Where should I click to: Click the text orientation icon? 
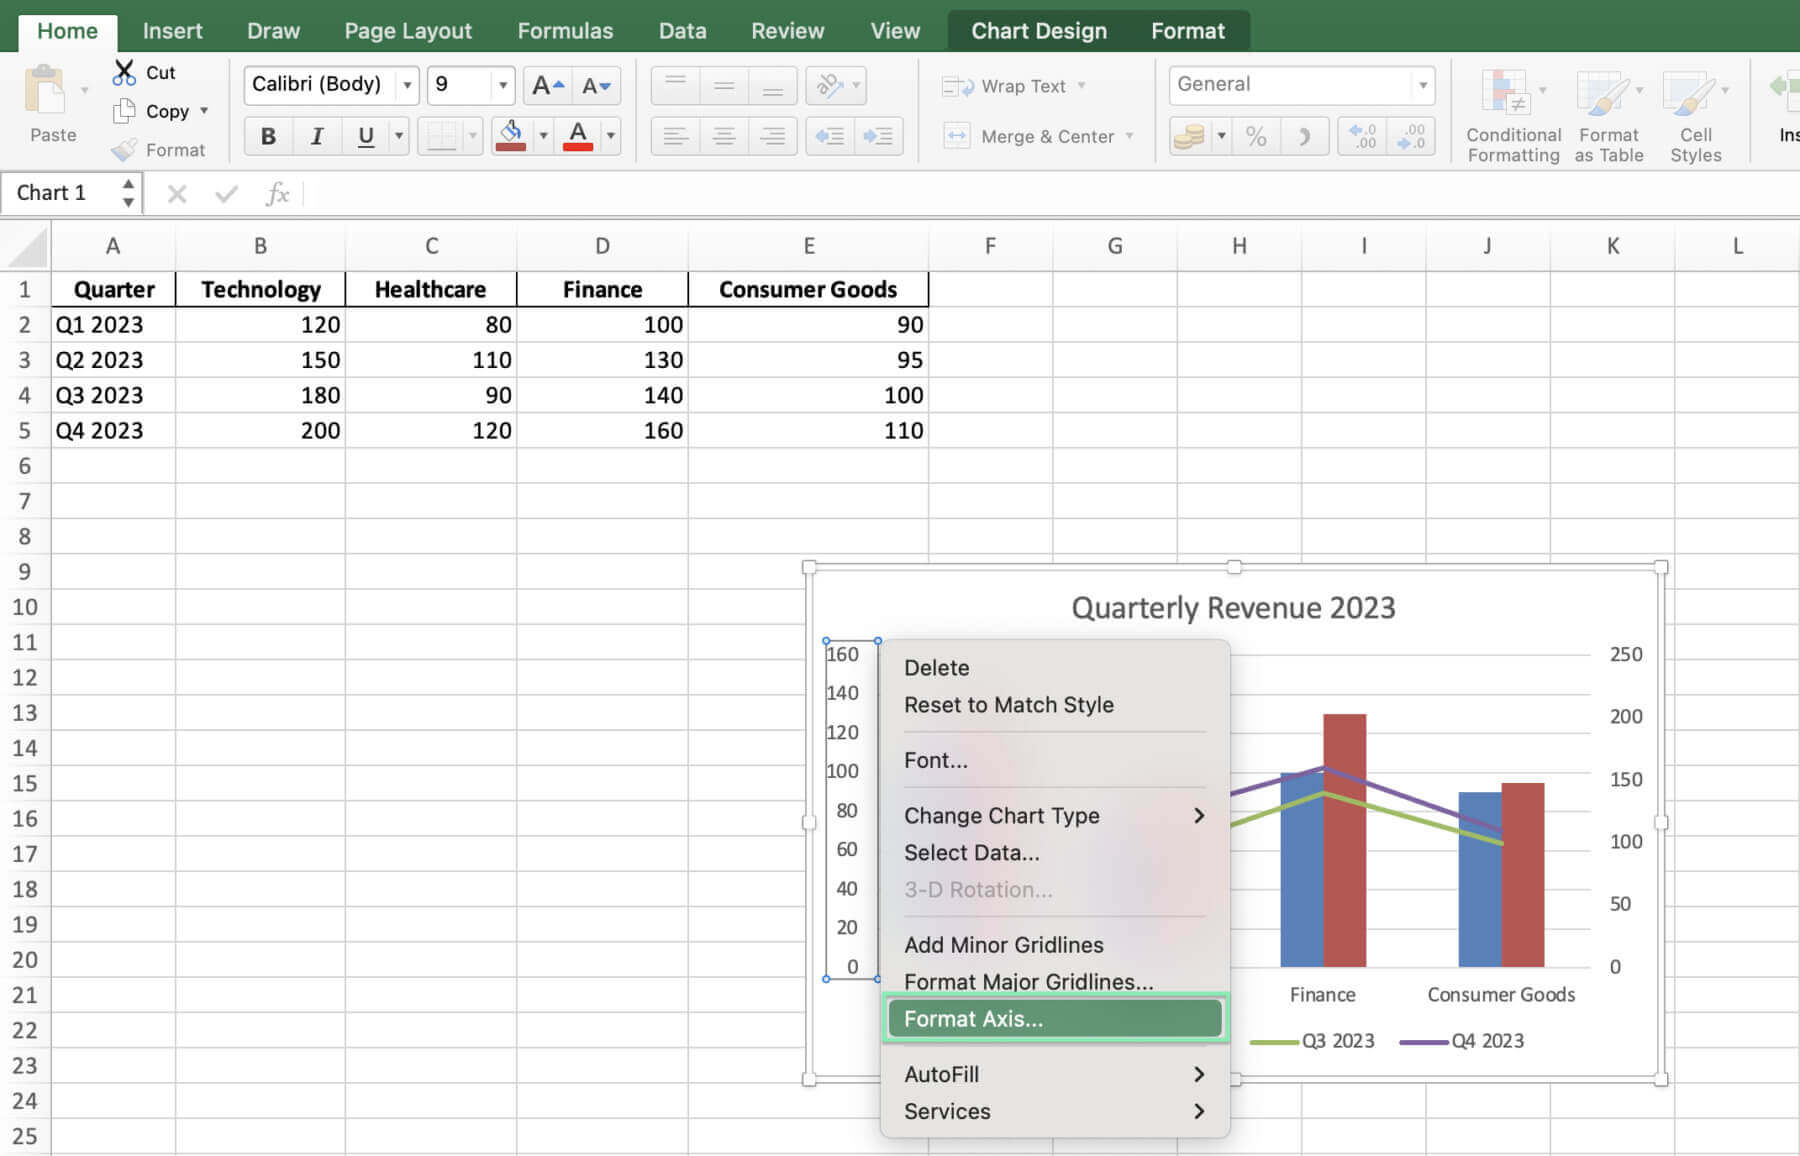point(829,86)
